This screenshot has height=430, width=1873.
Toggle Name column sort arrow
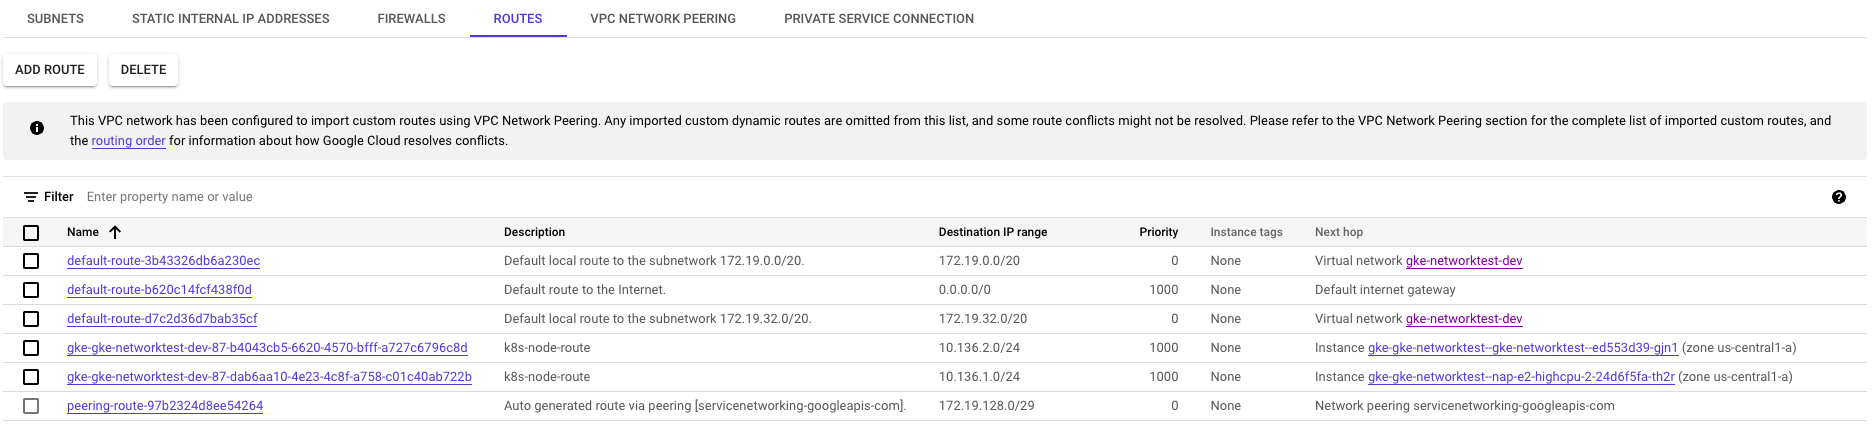tap(115, 232)
